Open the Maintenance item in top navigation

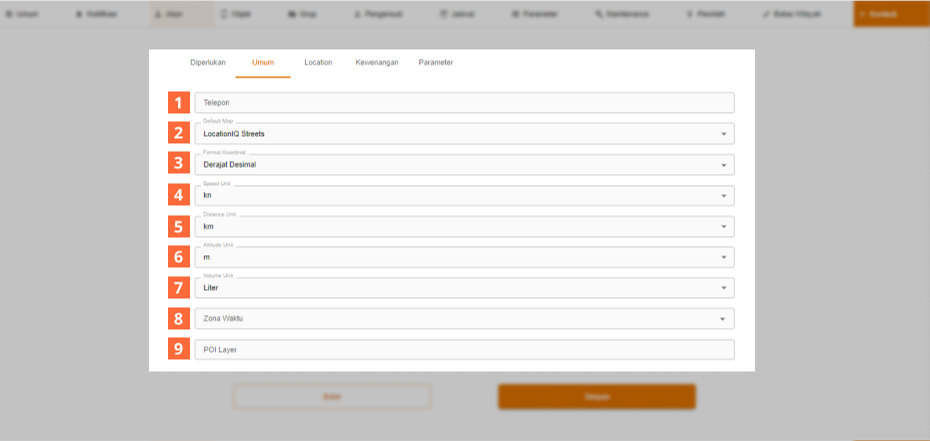click(x=622, y=14)
